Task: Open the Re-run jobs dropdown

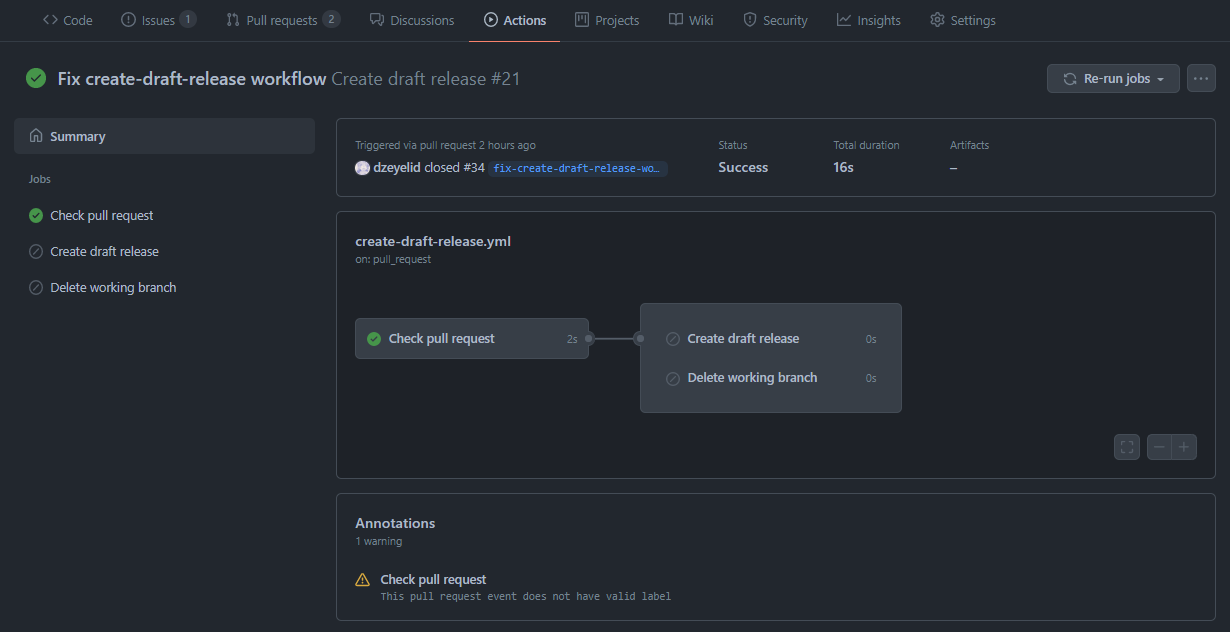Action: (x=1113, y=78)
